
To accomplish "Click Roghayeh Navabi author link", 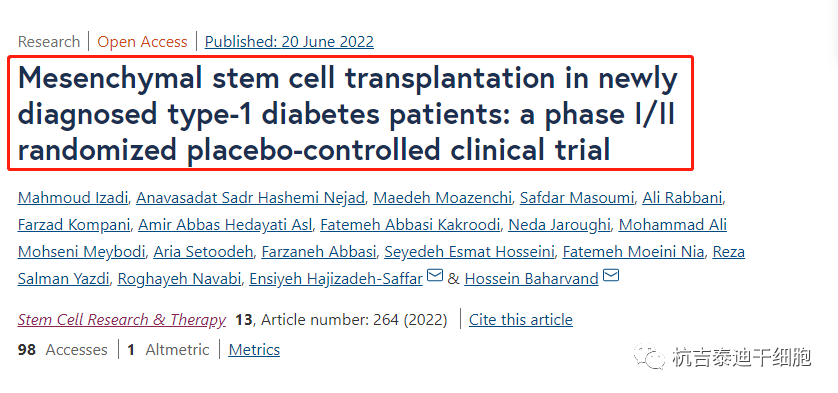I will 179,279.
